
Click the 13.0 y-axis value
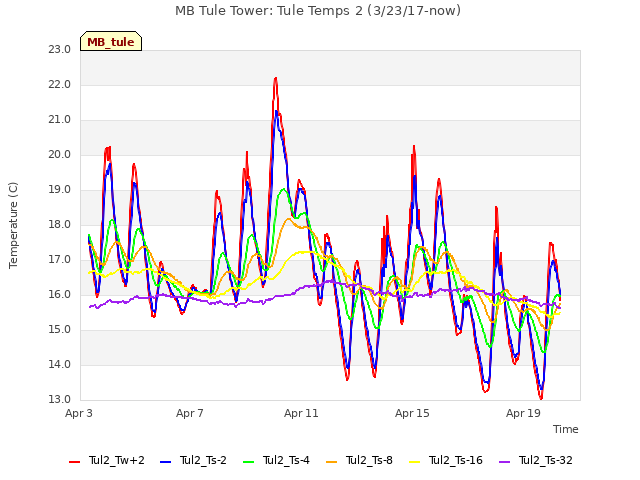(60, 400)
